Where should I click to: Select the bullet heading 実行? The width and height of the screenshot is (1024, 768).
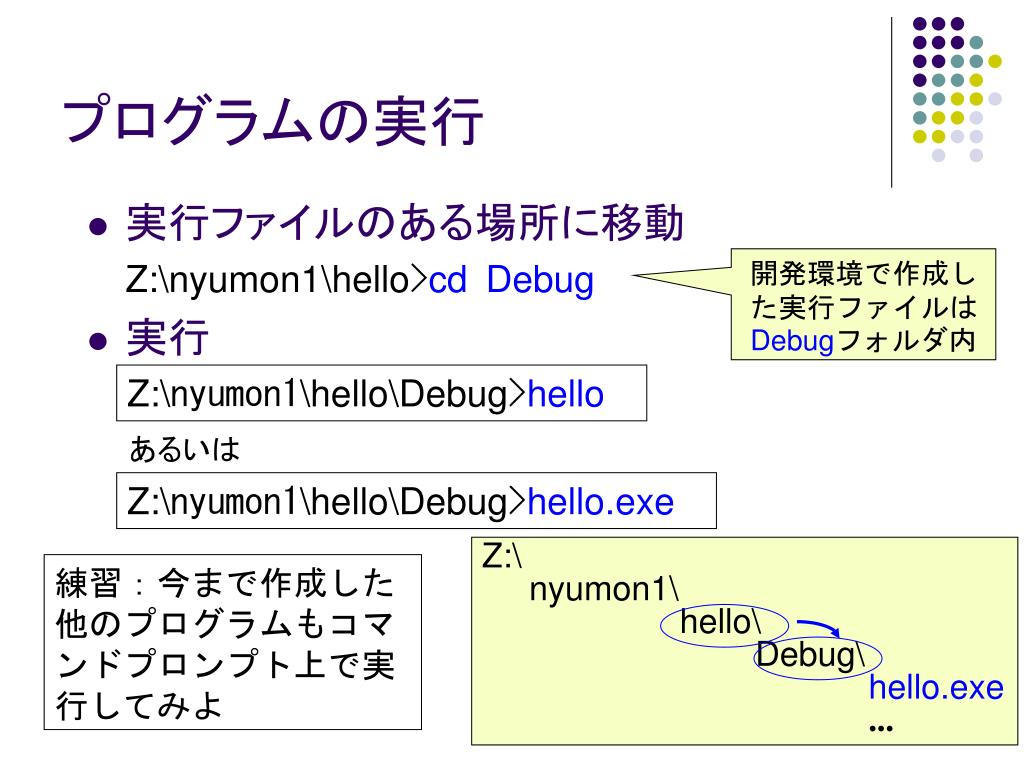point(167,338)
